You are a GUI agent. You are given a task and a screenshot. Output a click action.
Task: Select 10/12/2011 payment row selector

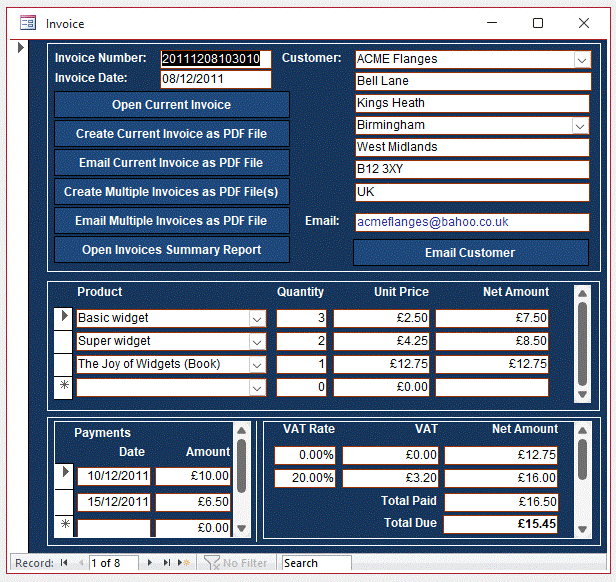coord(65,476)
